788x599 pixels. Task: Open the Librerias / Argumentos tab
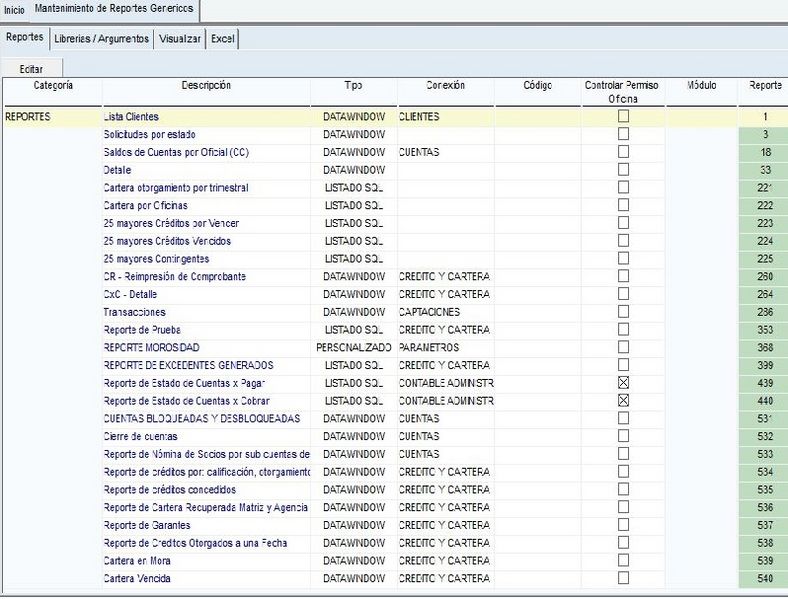(x=101, y=39)
